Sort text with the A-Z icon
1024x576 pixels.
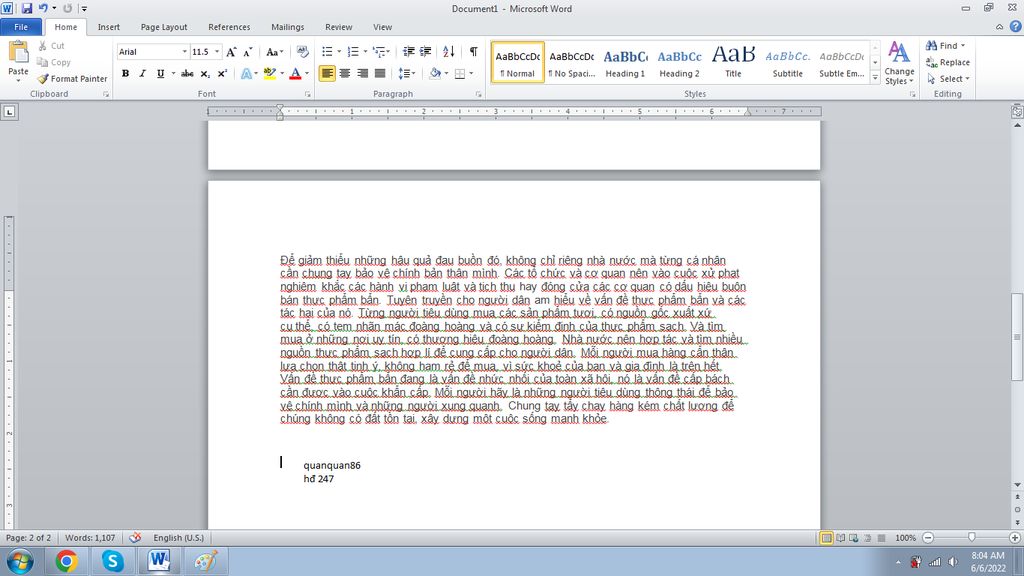449,52
